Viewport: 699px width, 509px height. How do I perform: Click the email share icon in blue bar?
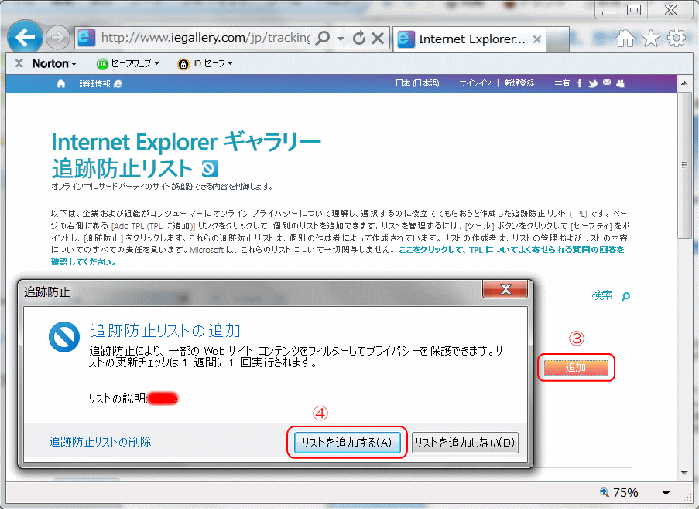607,82
